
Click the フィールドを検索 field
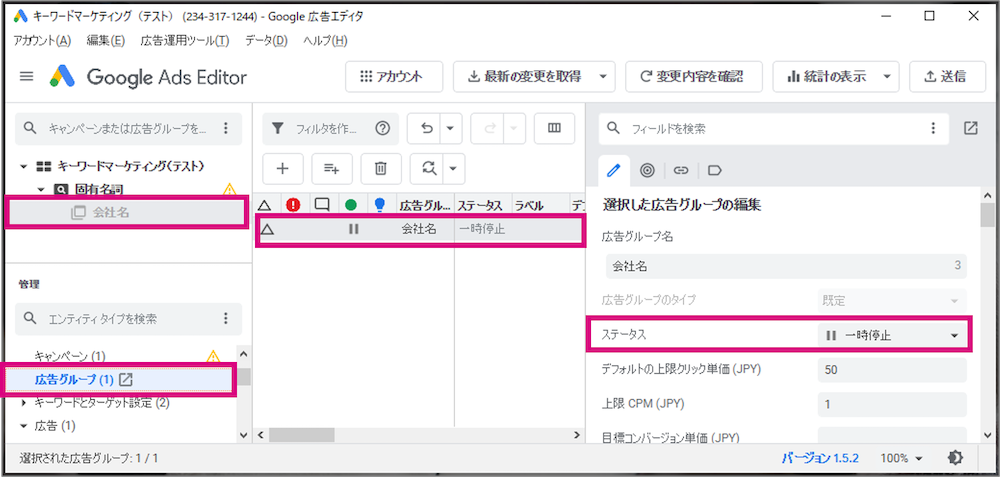tap(773, 129)
